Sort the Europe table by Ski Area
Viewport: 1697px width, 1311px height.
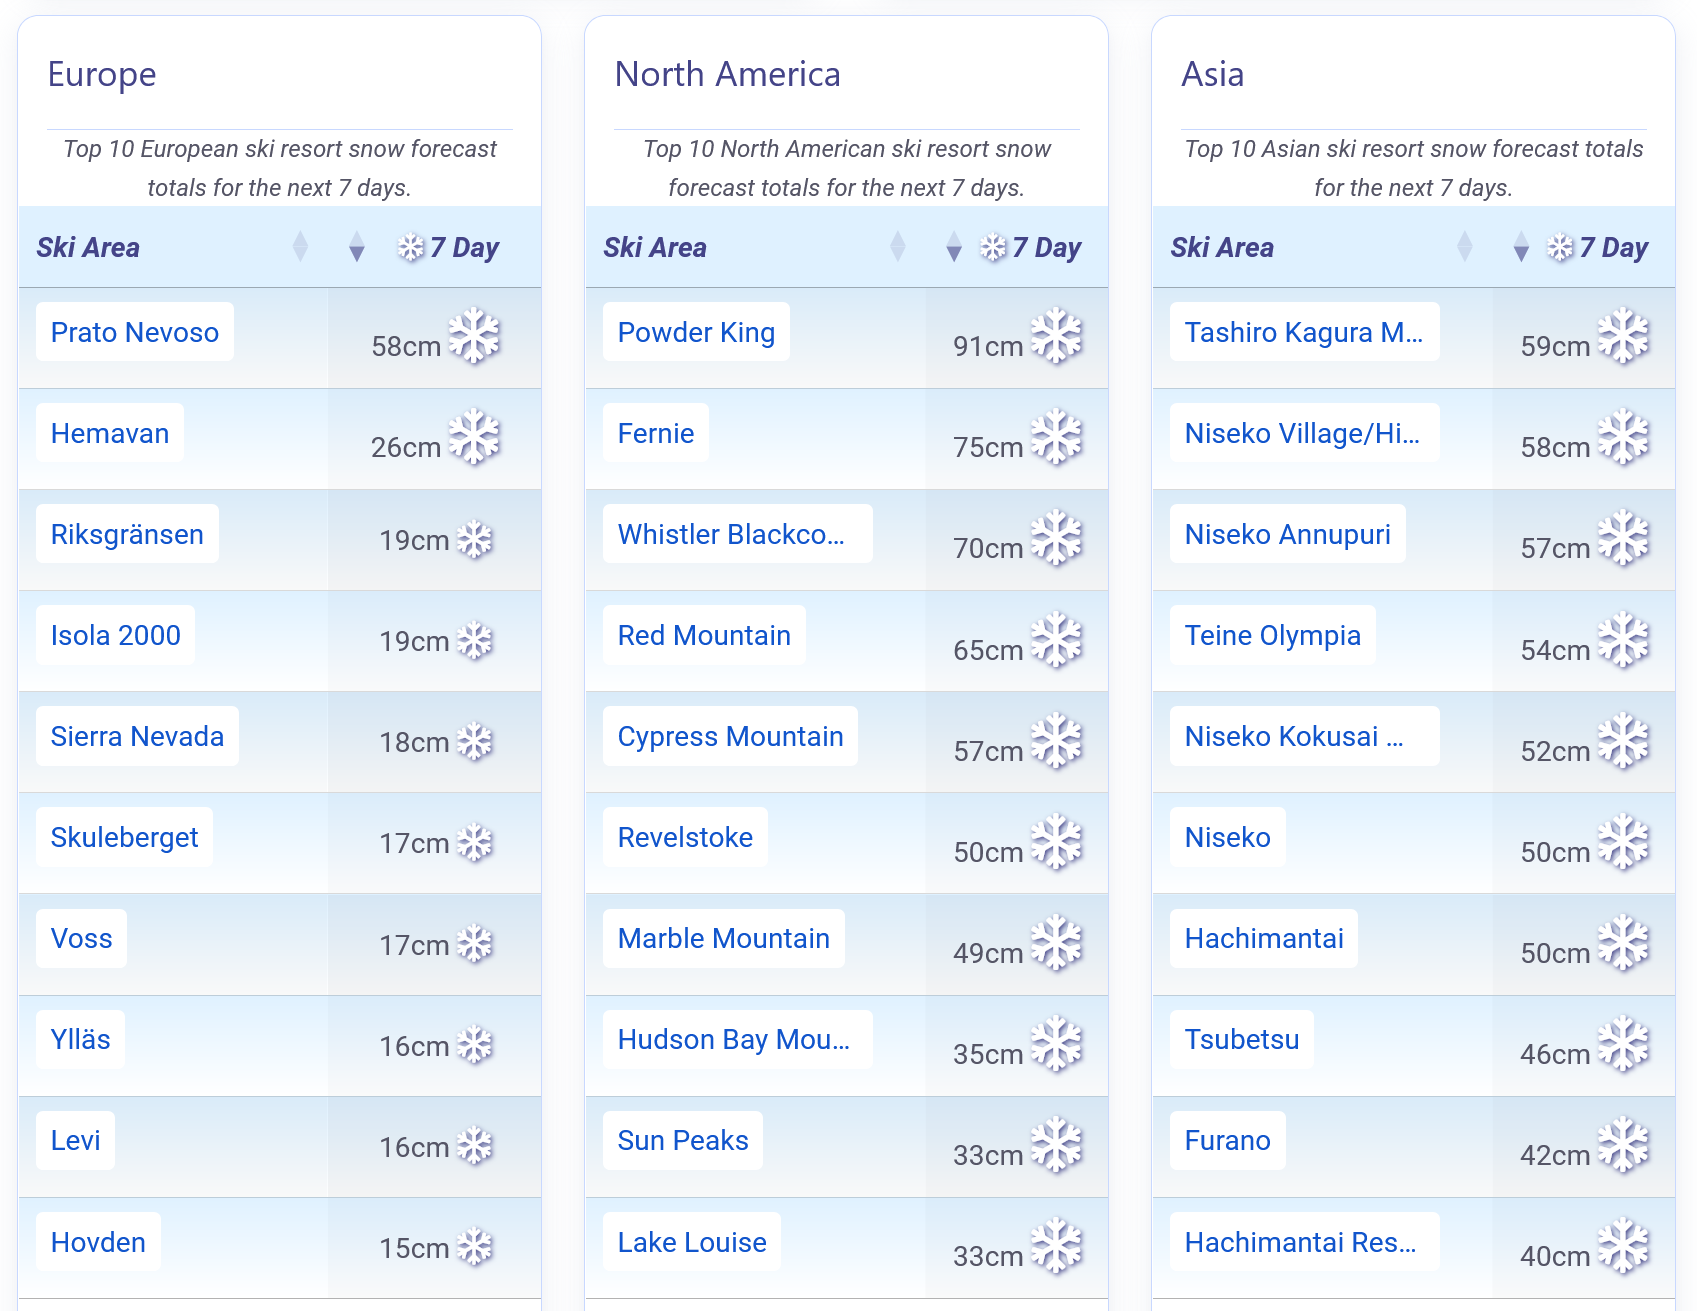pyautogui.click(x=300, y=247)
